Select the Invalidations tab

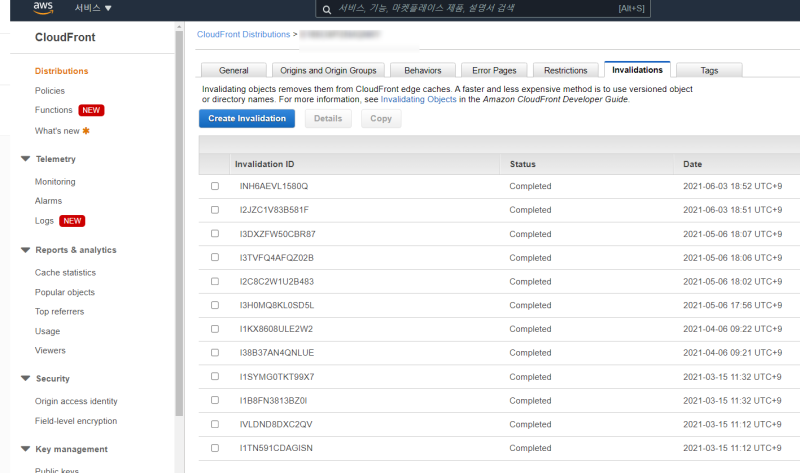(637, 69)
